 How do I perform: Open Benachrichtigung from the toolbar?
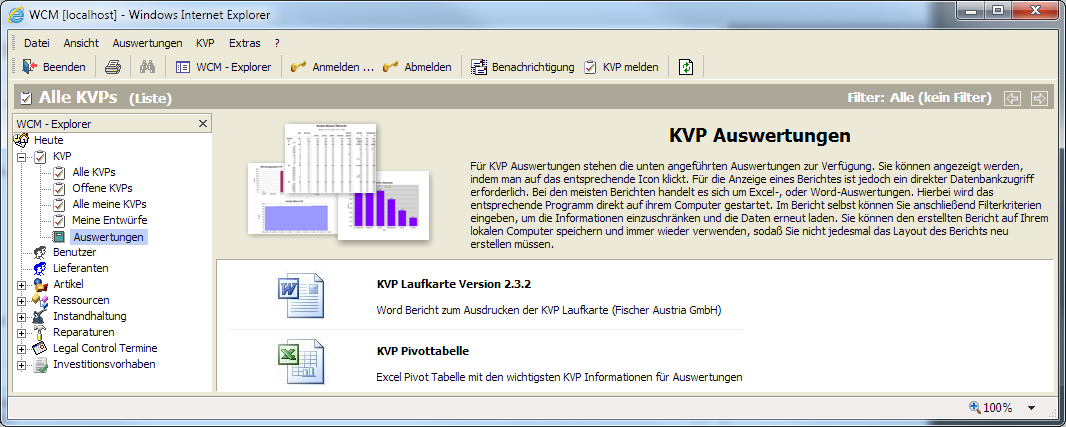[523, 67]
